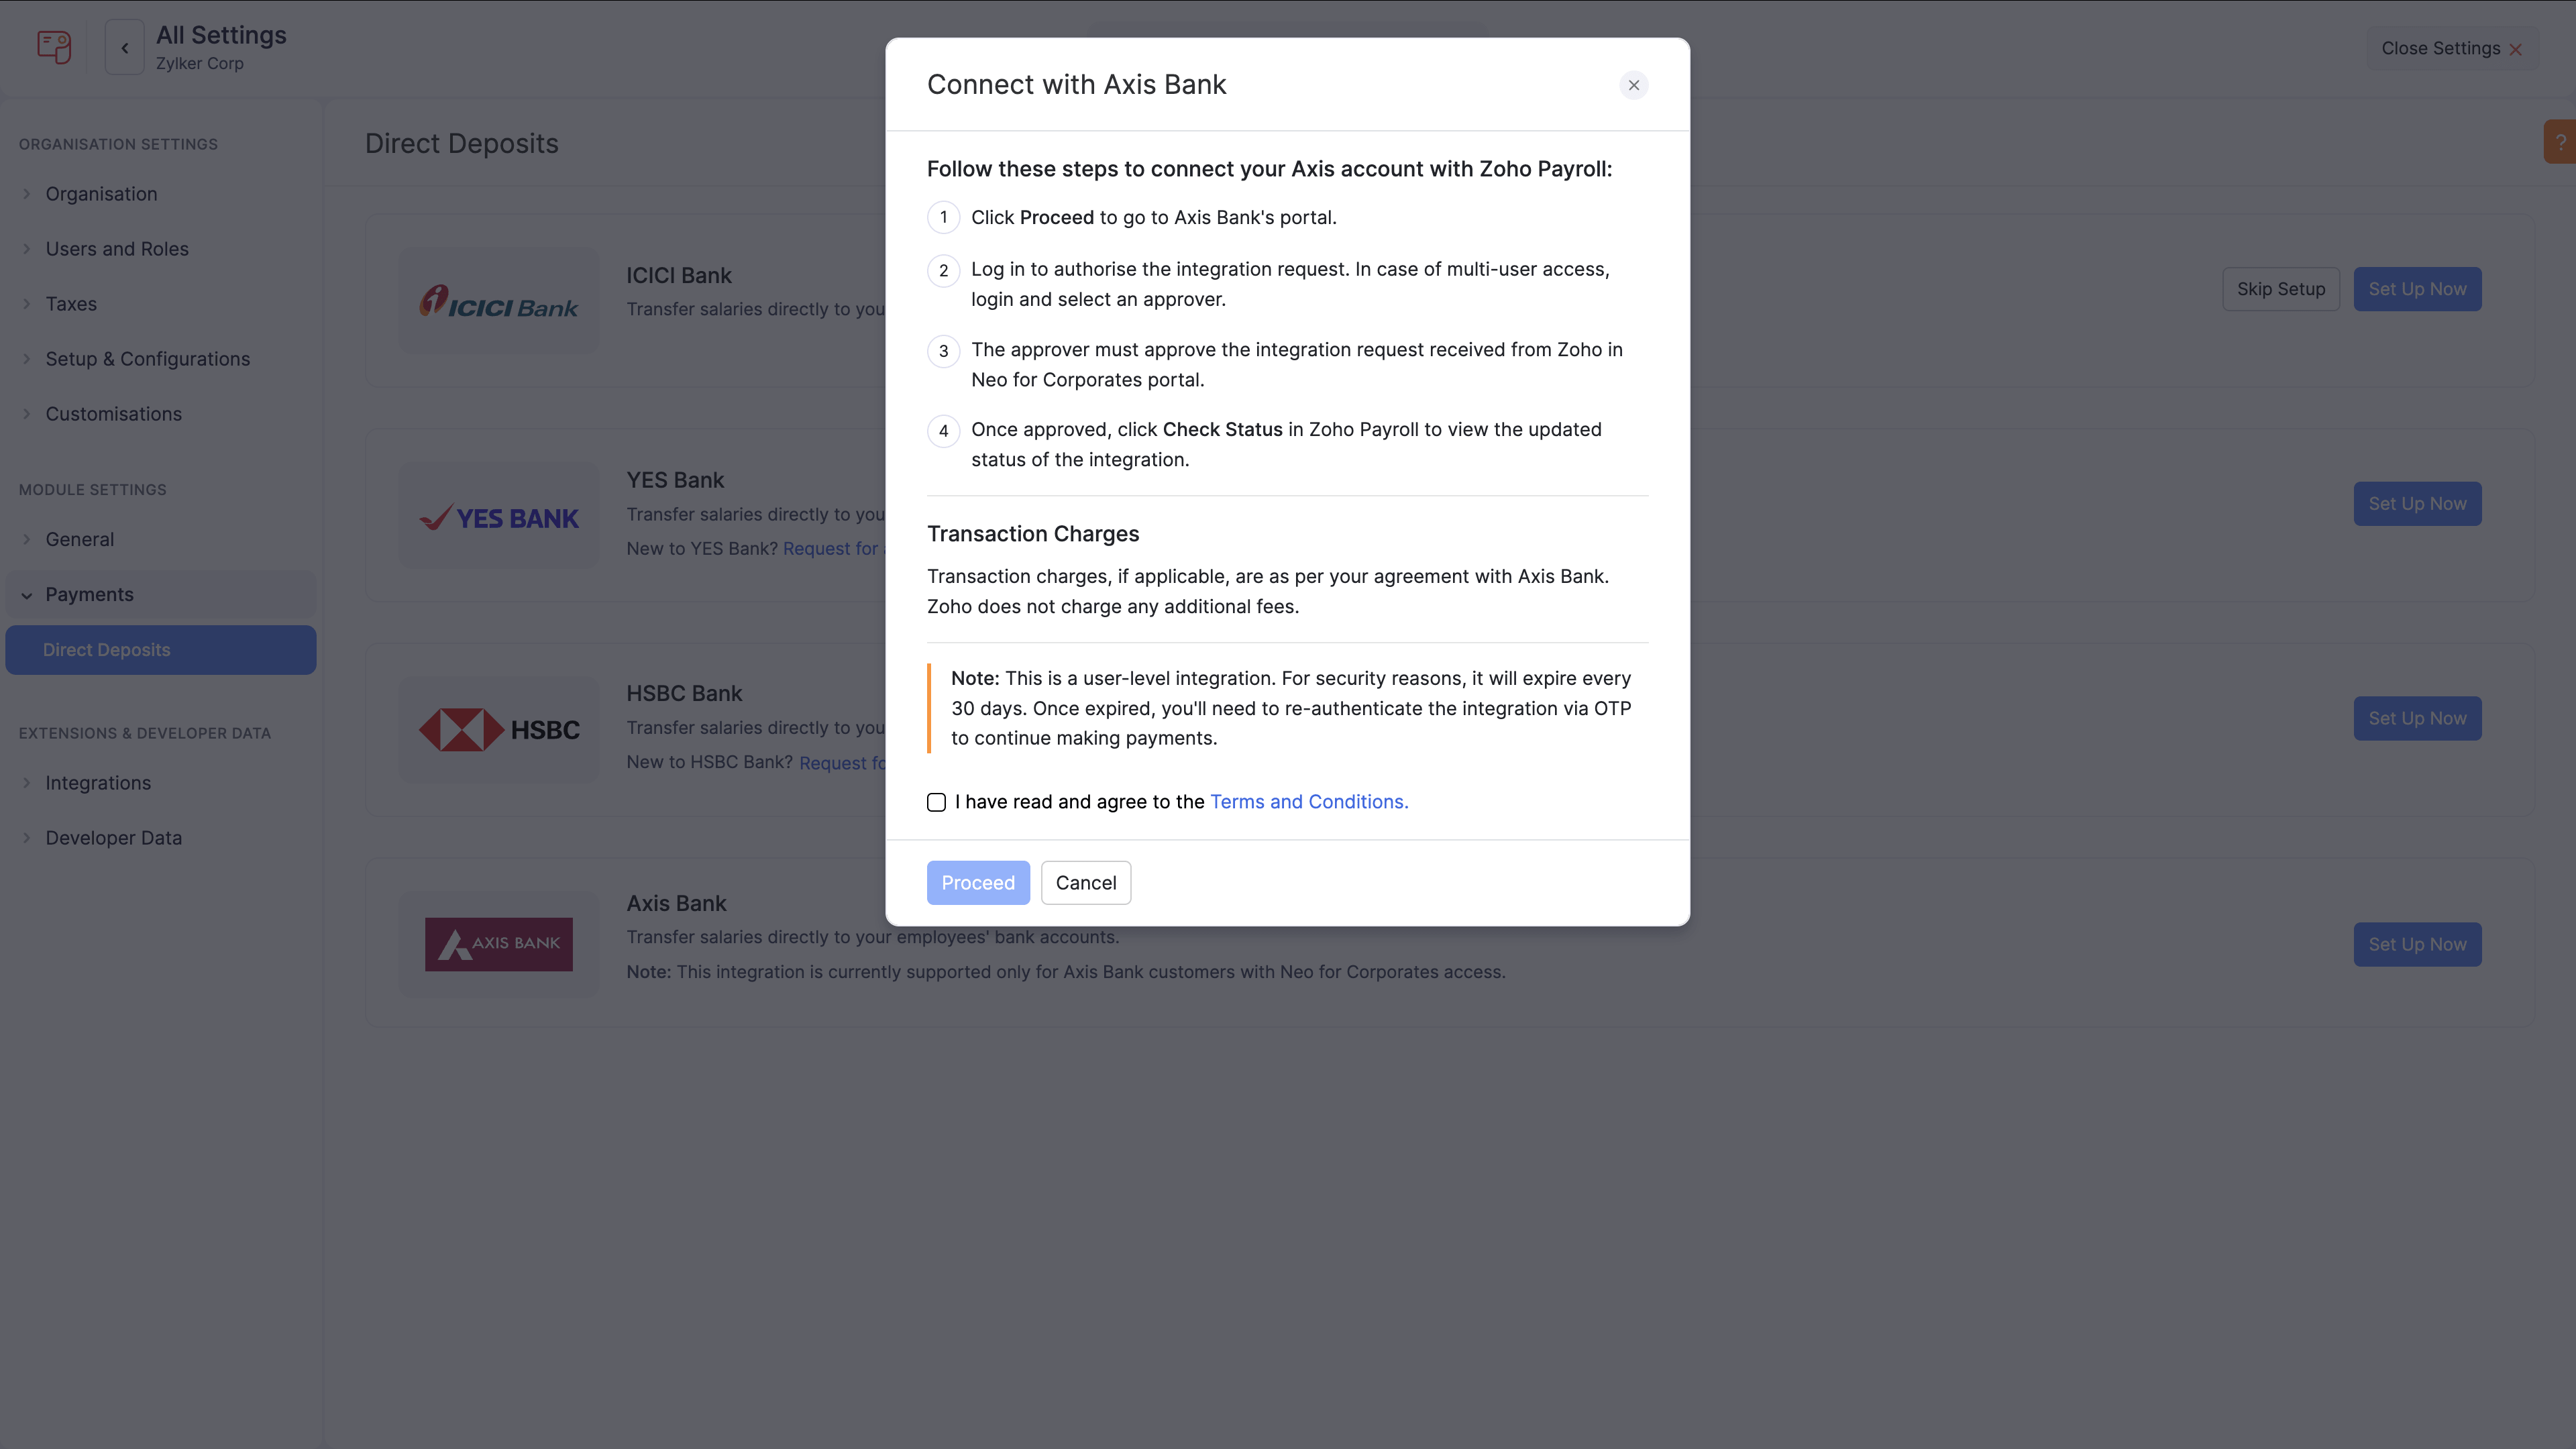
Task: Click the HSBC logo
Action: [x=498, y=730]
